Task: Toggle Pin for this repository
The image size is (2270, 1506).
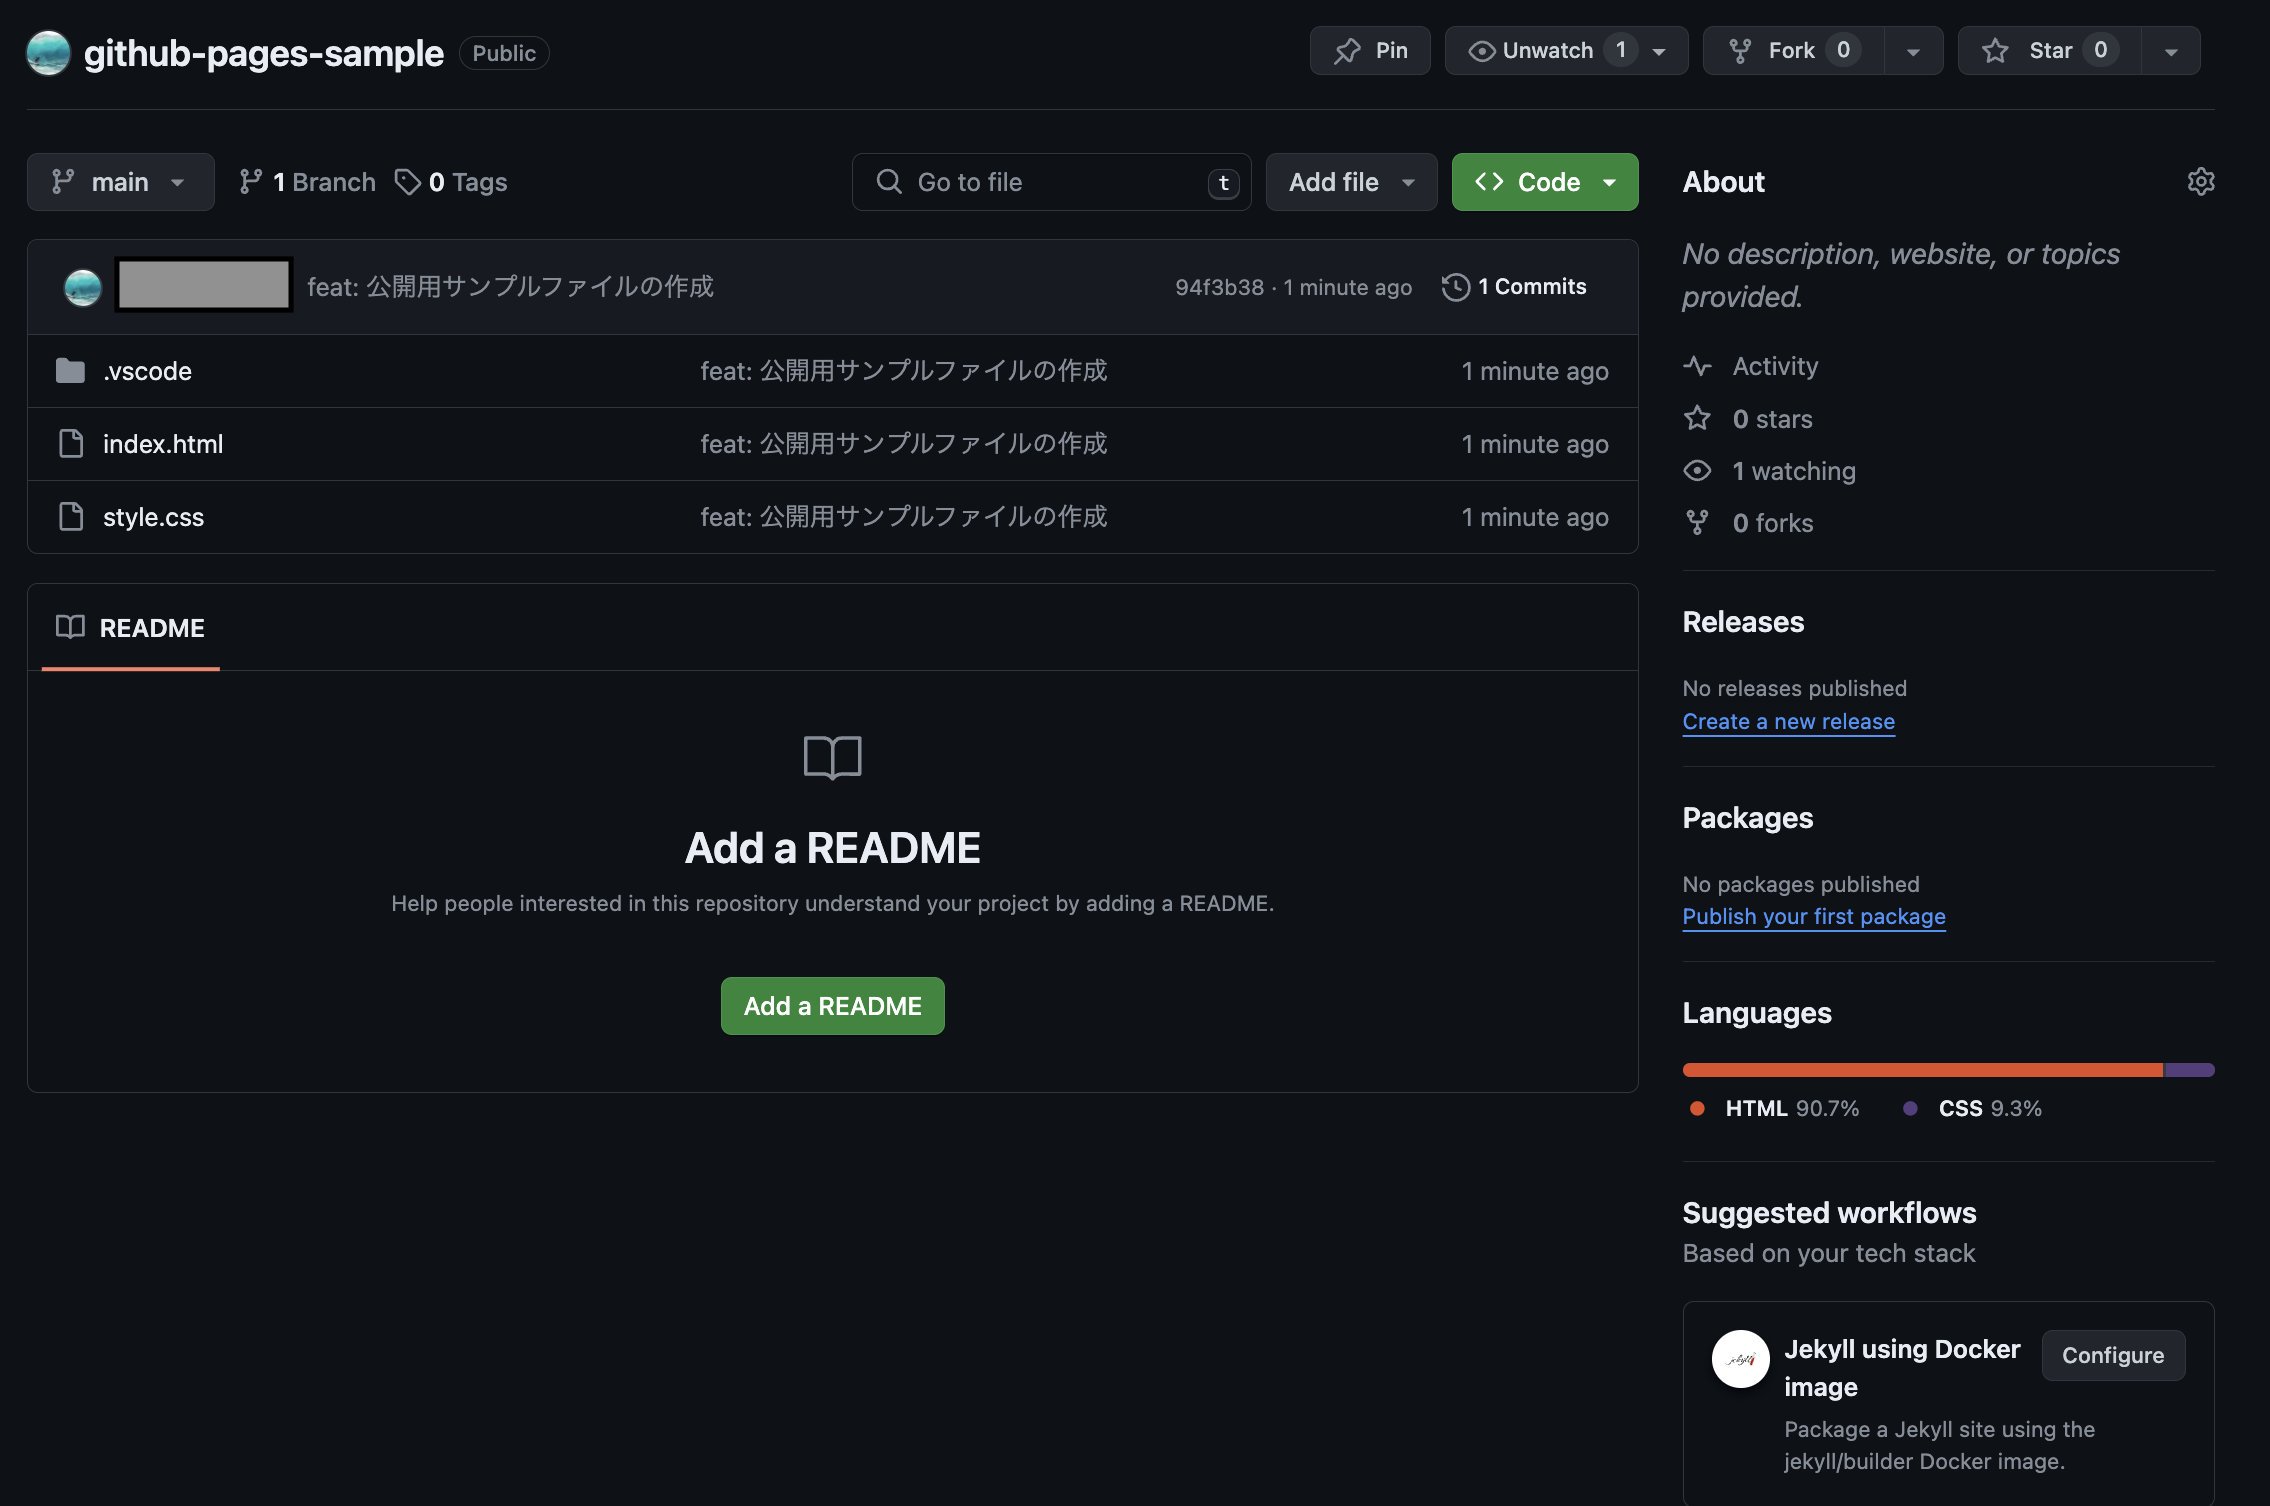Action: [x=1370, y=51]
